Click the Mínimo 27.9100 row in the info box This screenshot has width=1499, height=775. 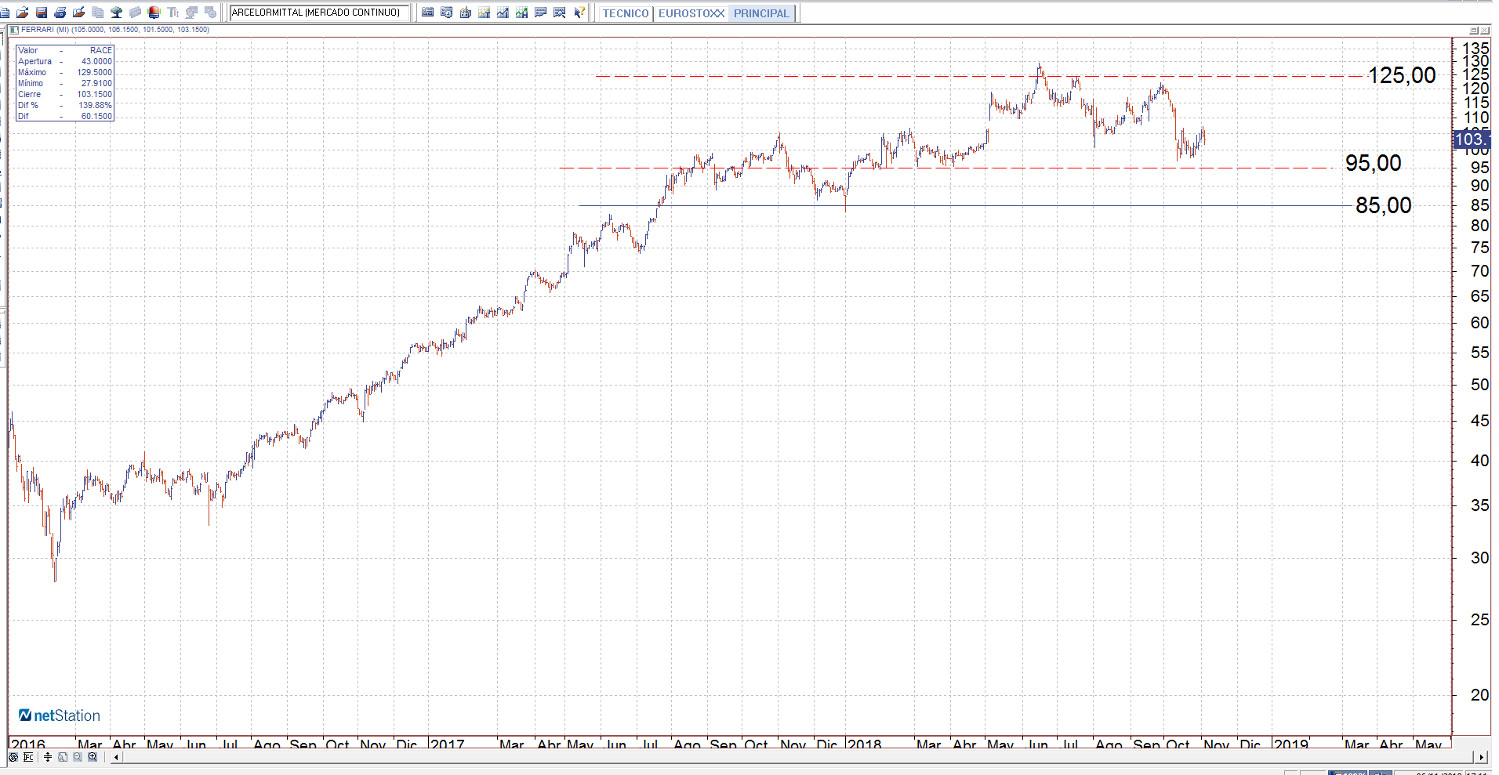coord(65,83)
